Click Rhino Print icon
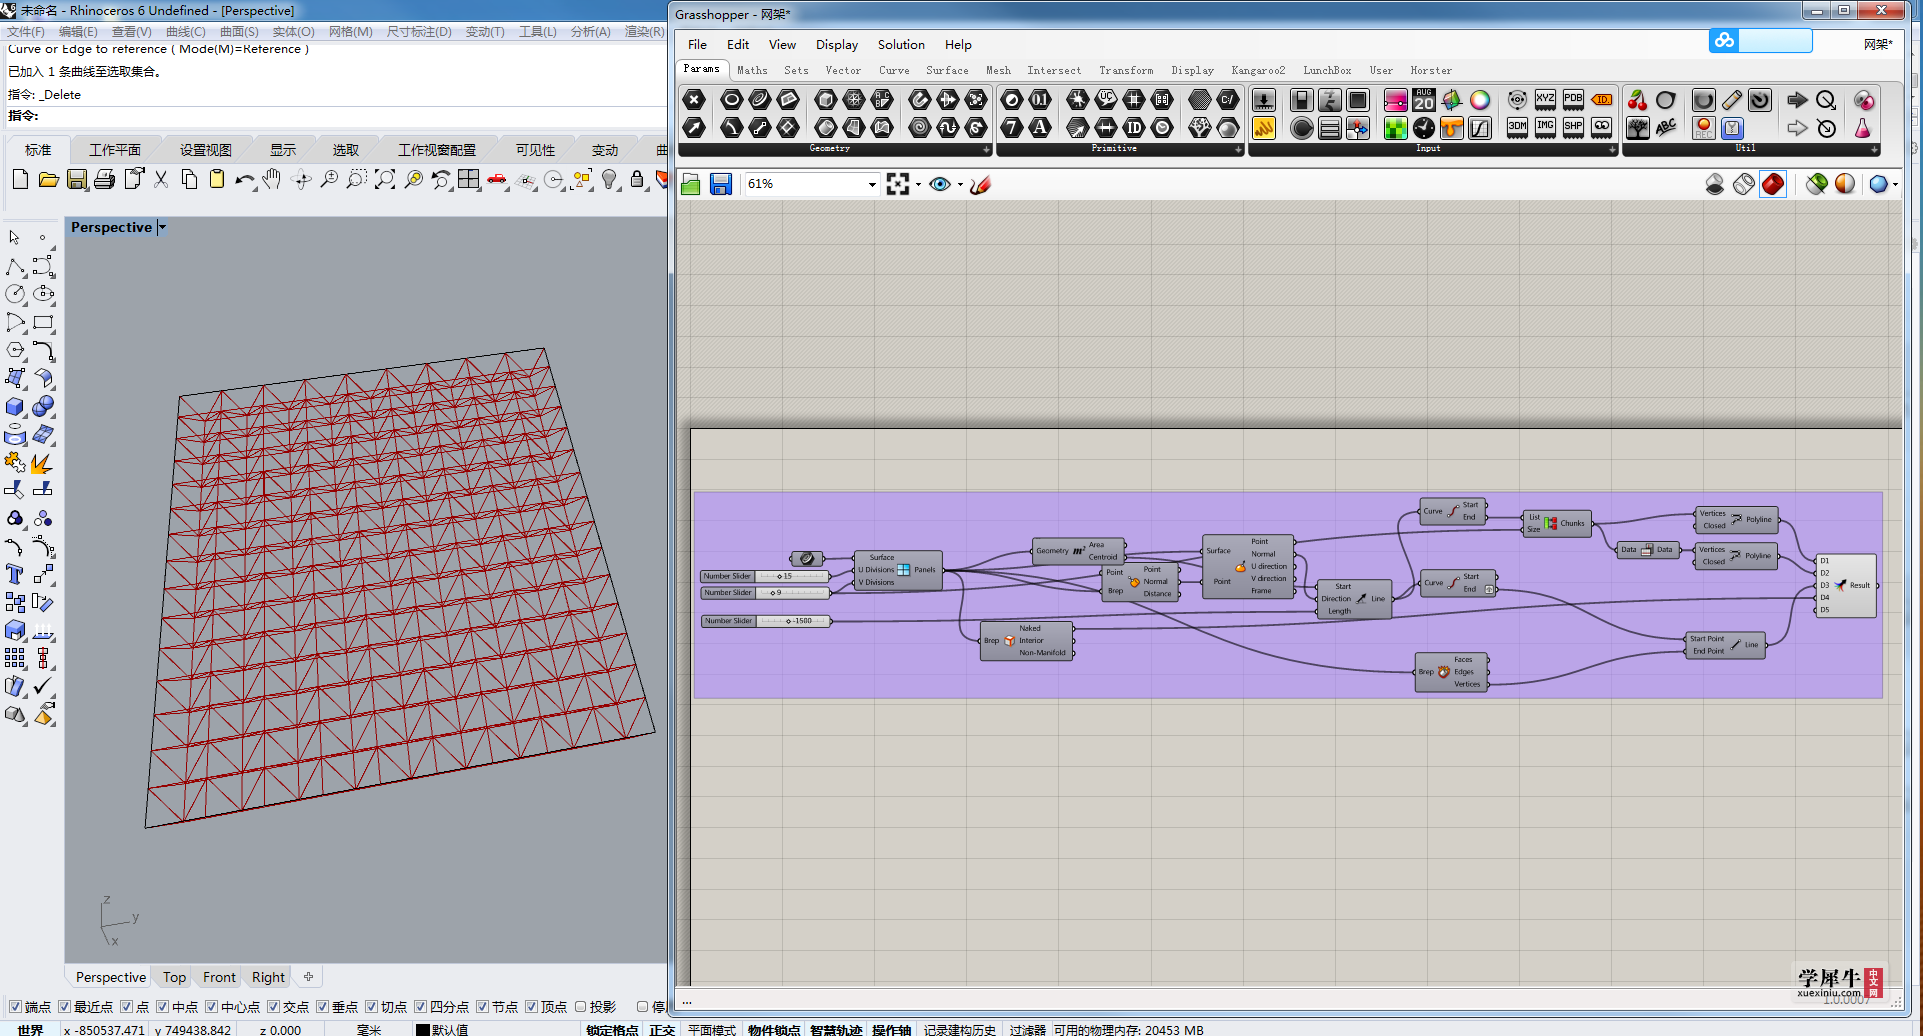 [x=104, y=179]
